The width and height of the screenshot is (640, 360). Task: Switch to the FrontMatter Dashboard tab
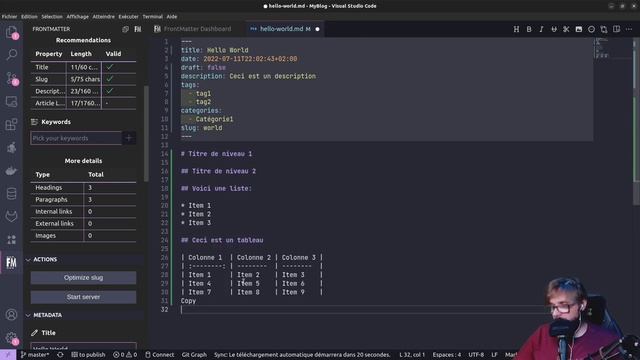coord(197,29)
